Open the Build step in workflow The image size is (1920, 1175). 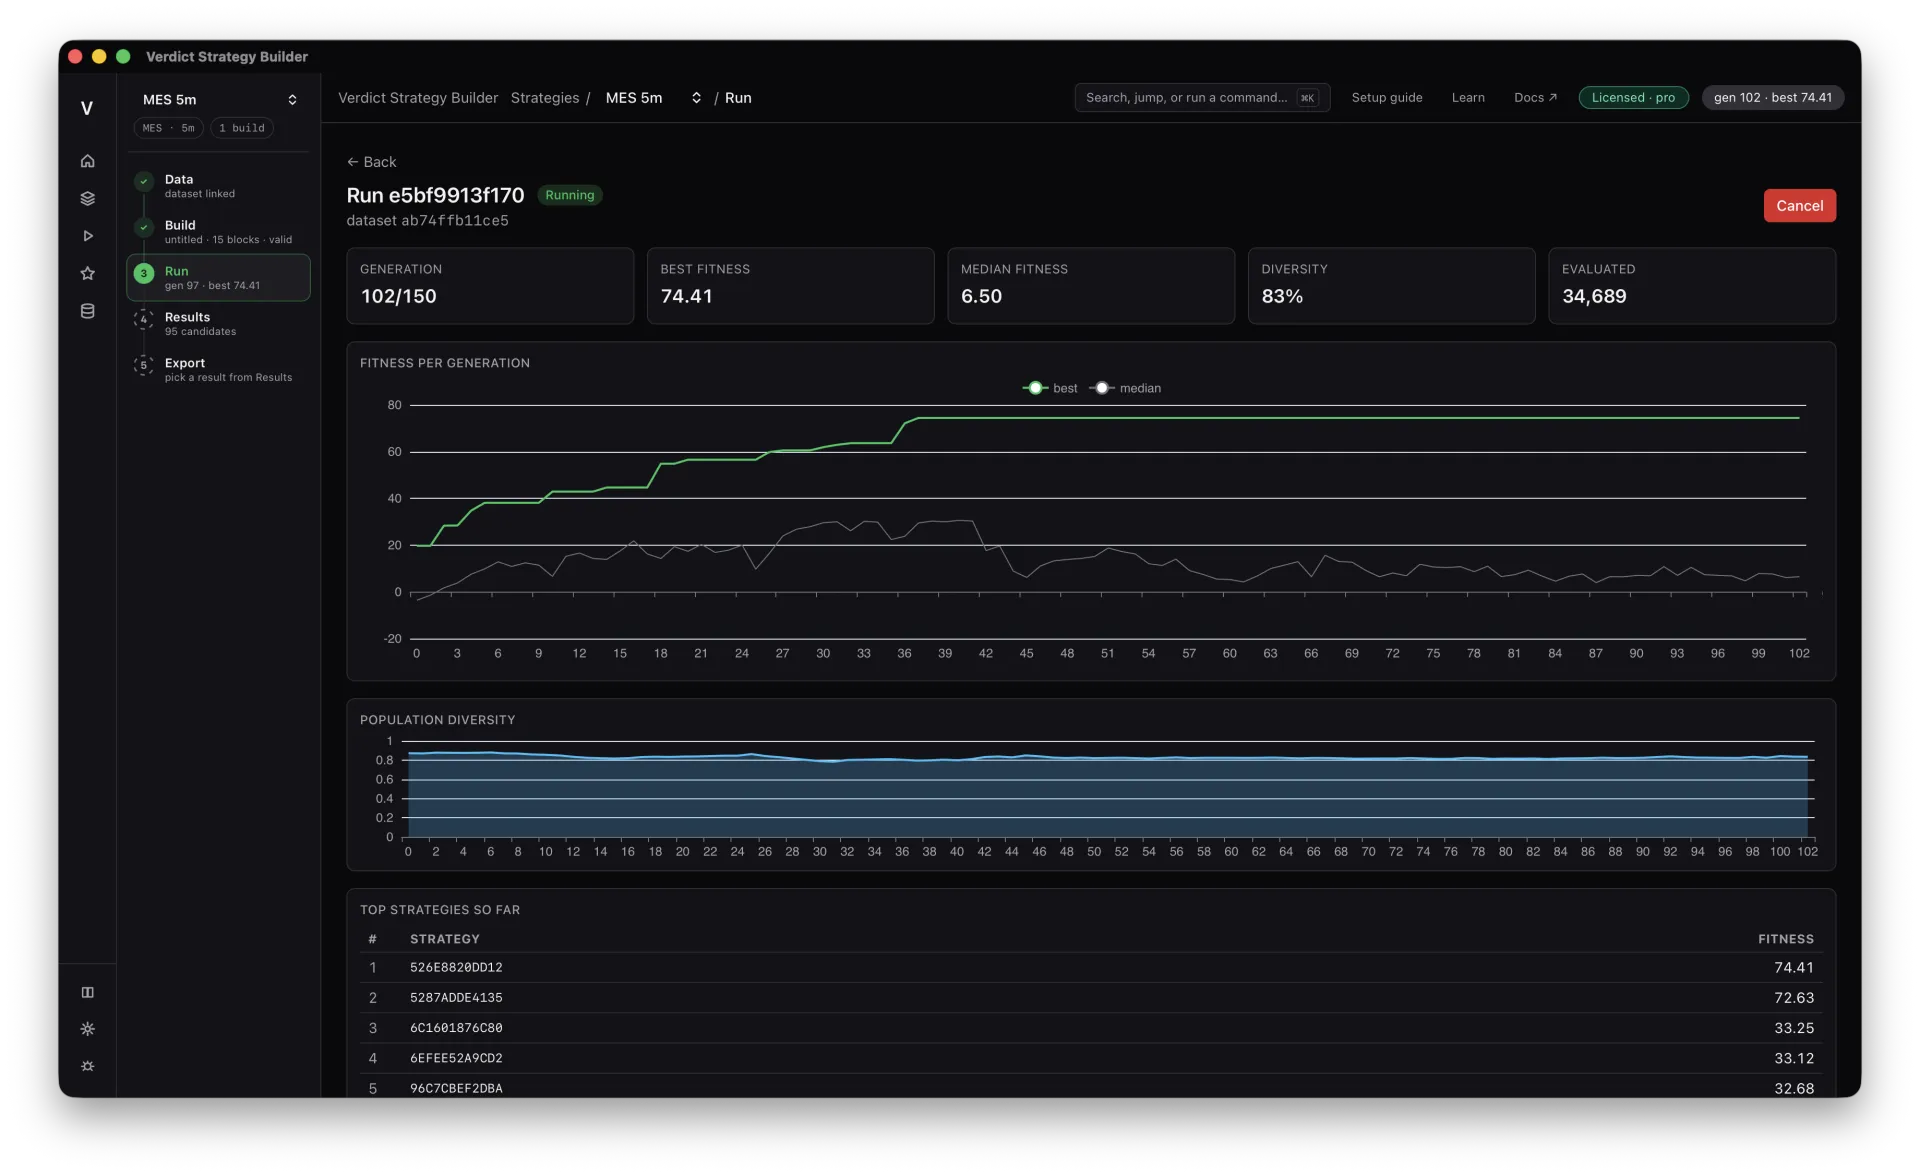click(x=218, y=232)
